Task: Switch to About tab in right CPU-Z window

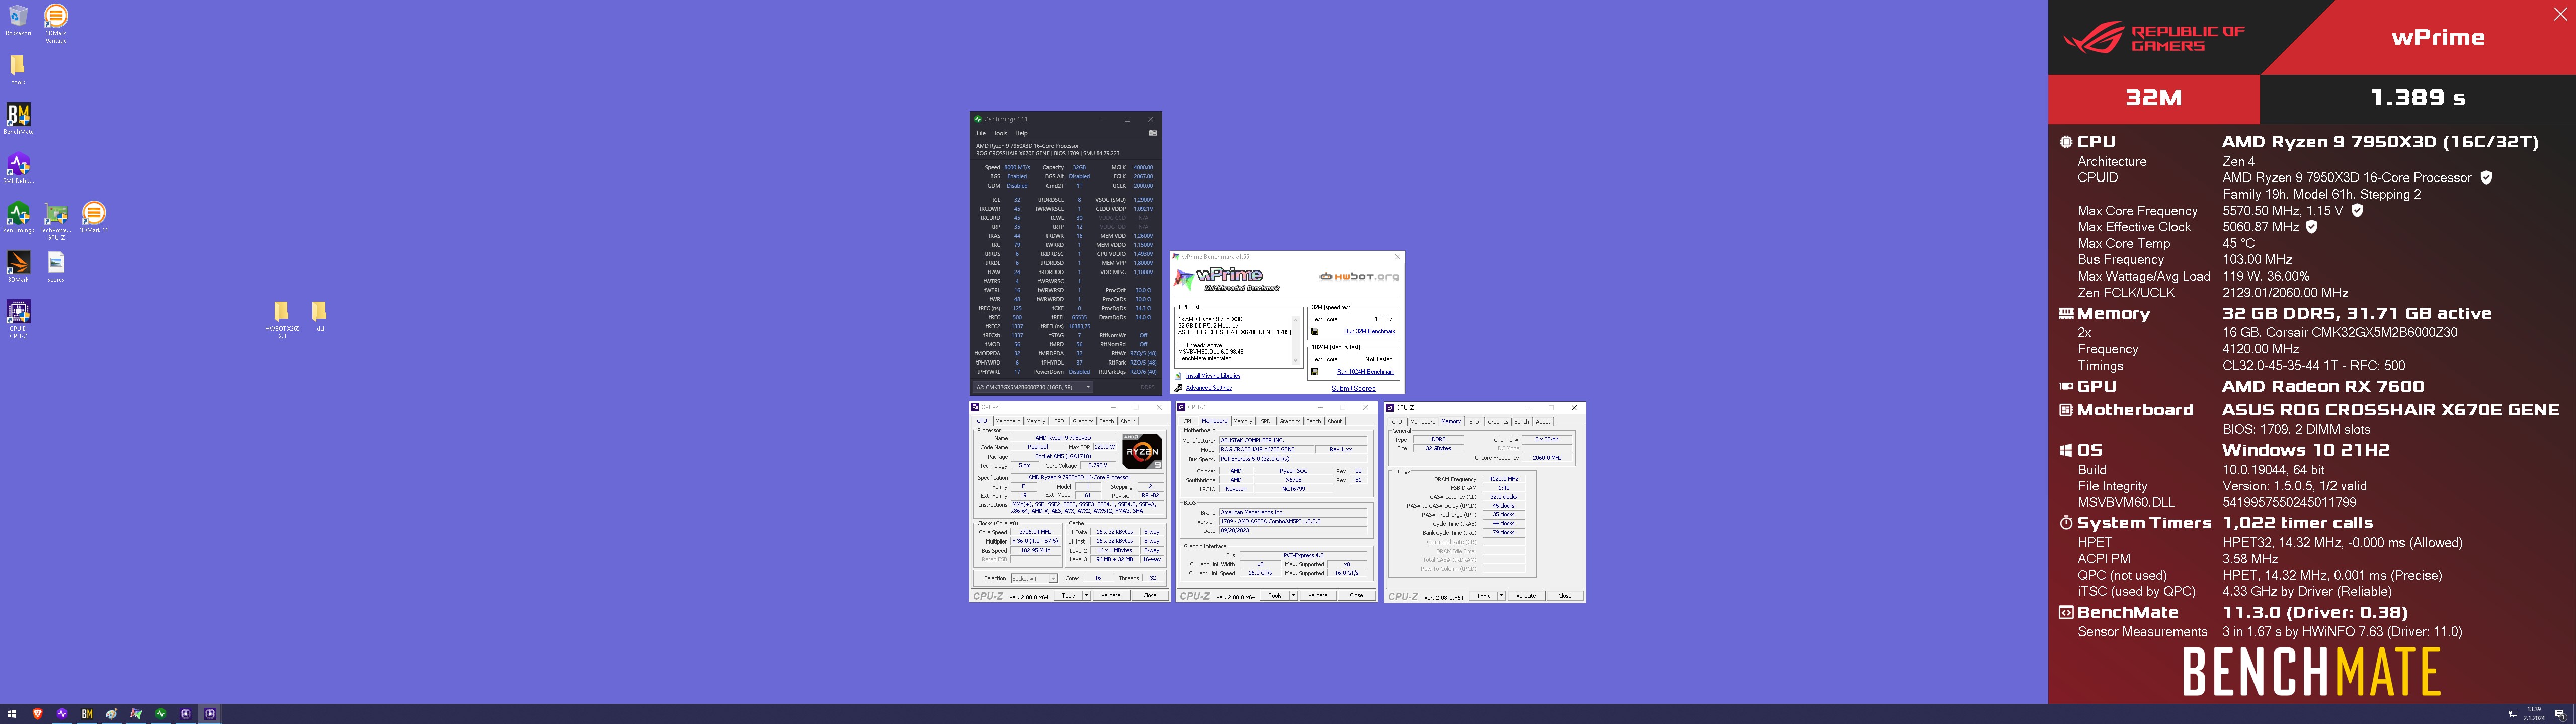Action: point(1543,421)
